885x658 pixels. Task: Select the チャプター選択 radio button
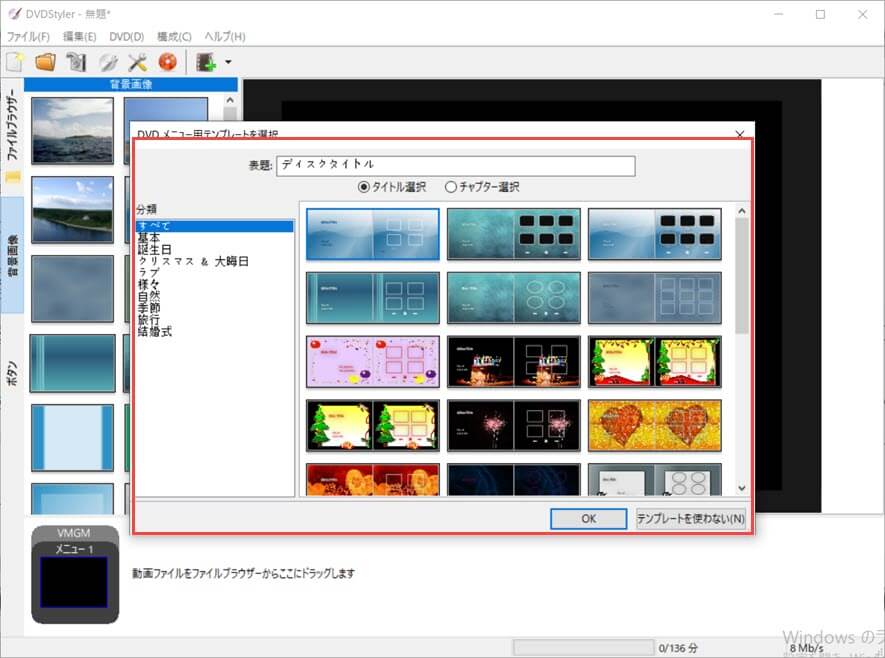pyautogui.click(x=451, y=187)
